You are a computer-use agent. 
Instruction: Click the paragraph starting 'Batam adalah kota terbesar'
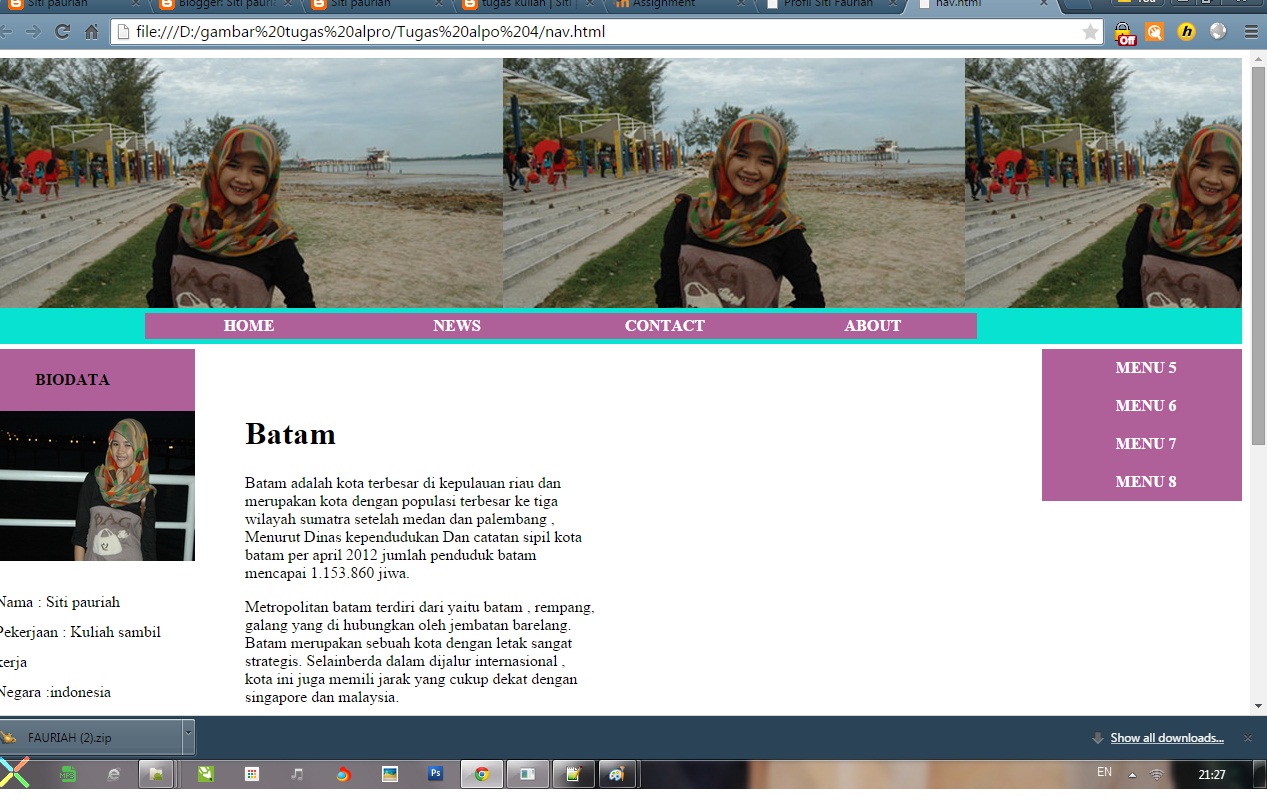point(415,528)
